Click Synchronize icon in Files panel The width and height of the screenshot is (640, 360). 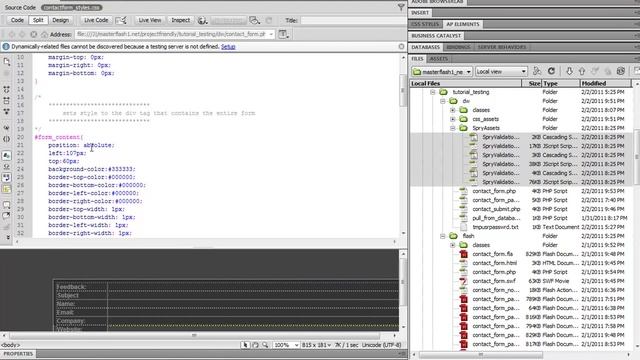pyautogui.click(x=620, y=71)
